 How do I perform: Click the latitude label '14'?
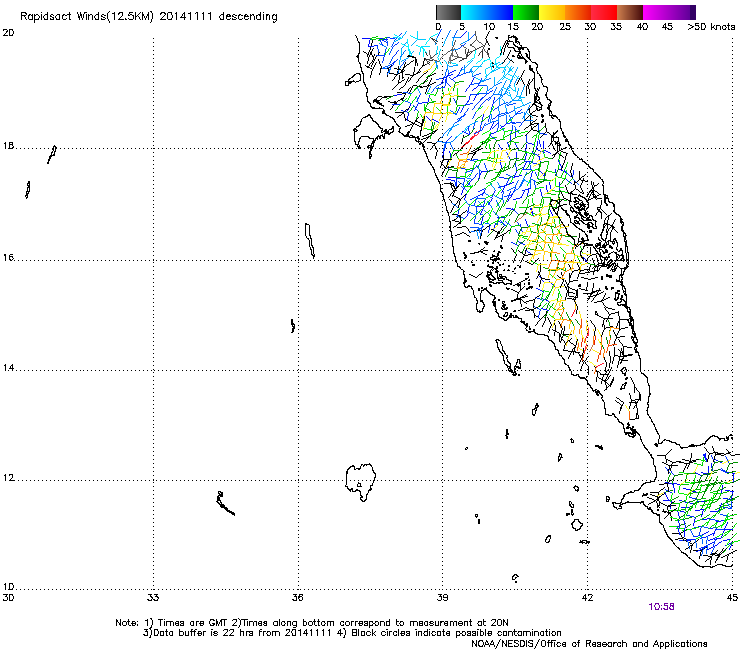8,368
